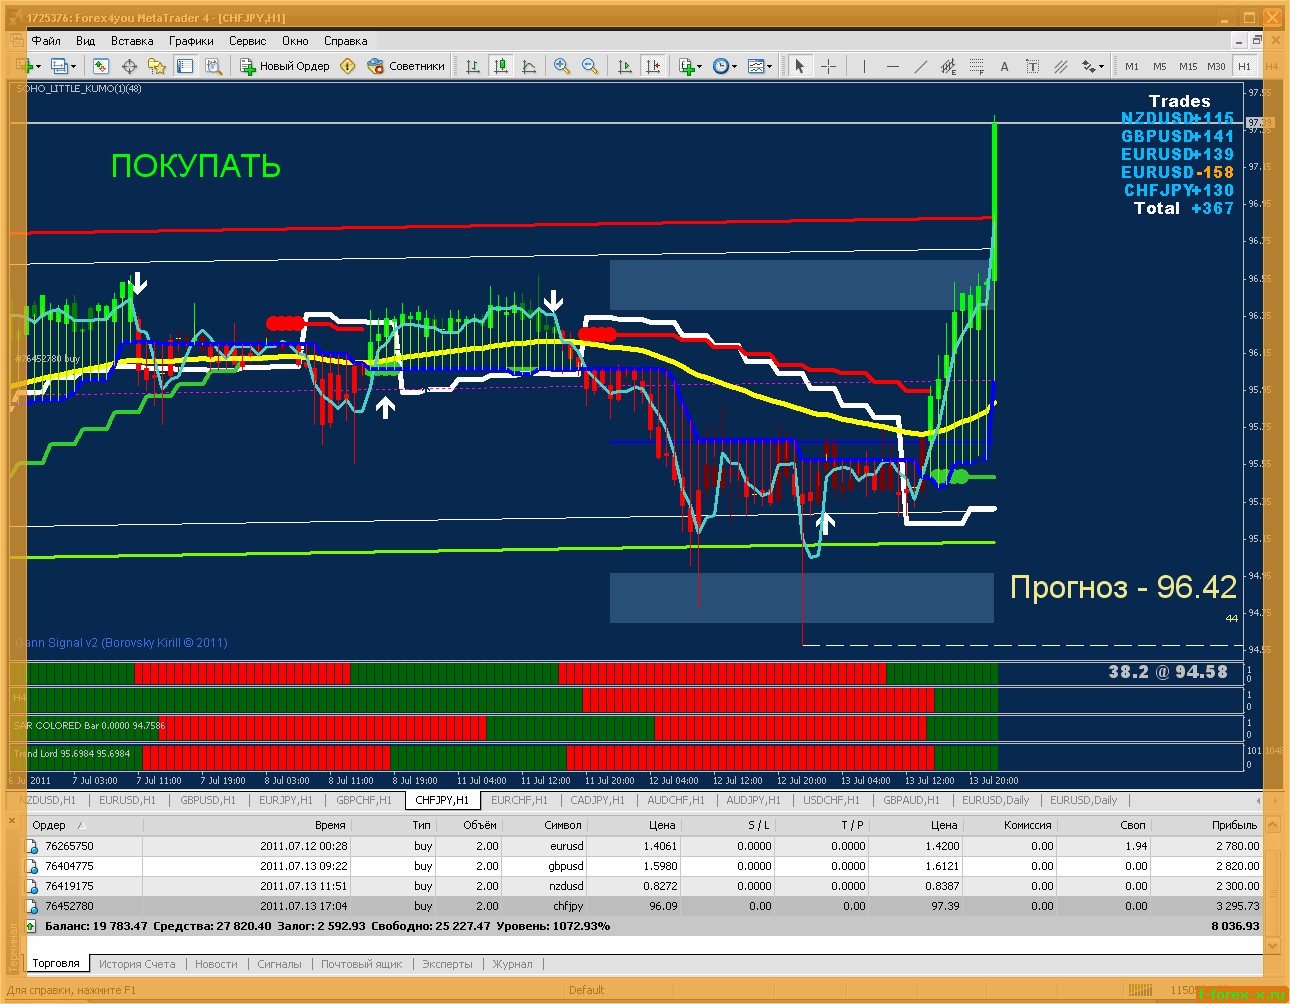Switch chart to candlestick mode
Viewport: 1290px width, 1004px height.
point(501,66)
